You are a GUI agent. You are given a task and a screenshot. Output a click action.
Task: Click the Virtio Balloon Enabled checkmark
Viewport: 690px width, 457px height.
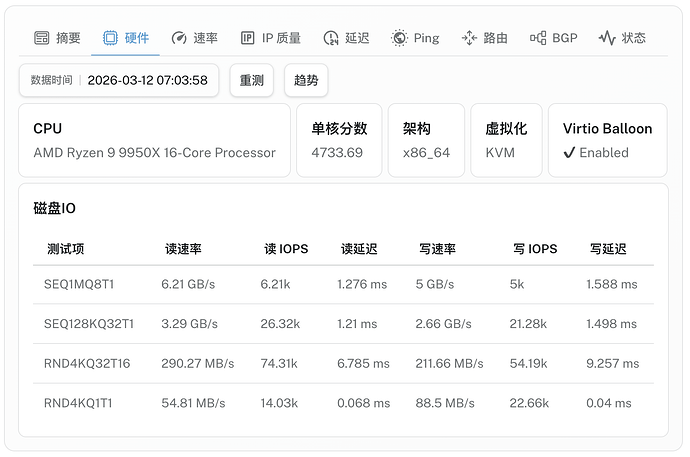(569, 153)
